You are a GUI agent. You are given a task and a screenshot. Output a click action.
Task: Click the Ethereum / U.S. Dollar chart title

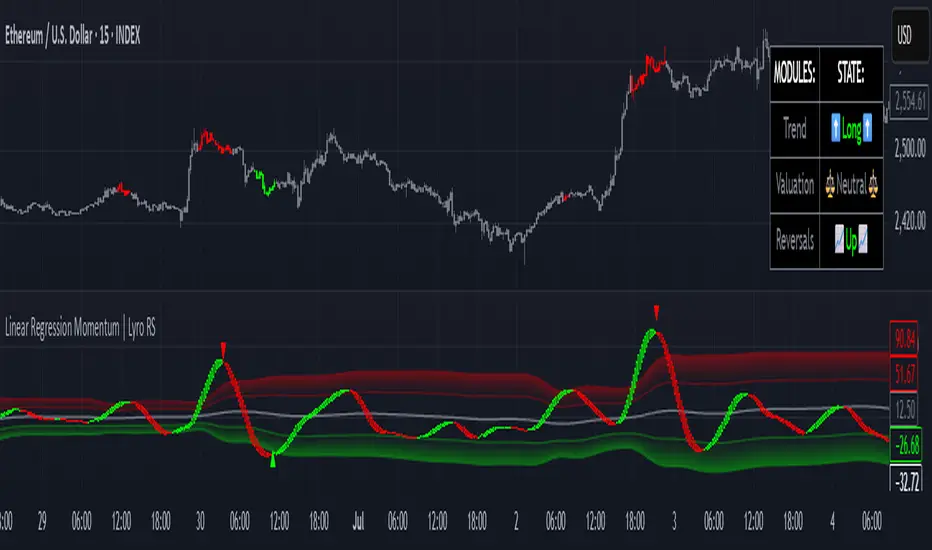click(x=73, y=36)
